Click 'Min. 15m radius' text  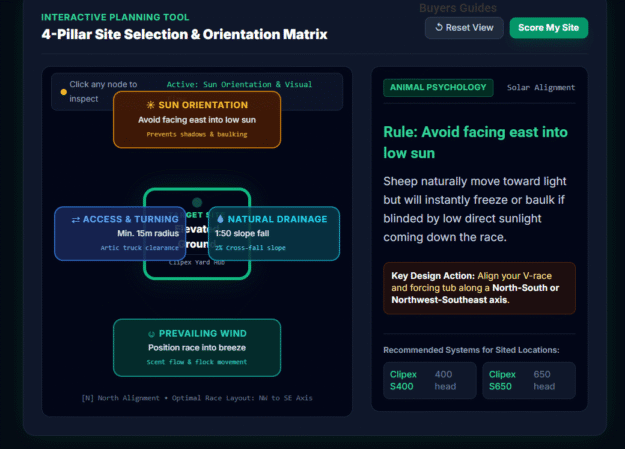(148, 233)
